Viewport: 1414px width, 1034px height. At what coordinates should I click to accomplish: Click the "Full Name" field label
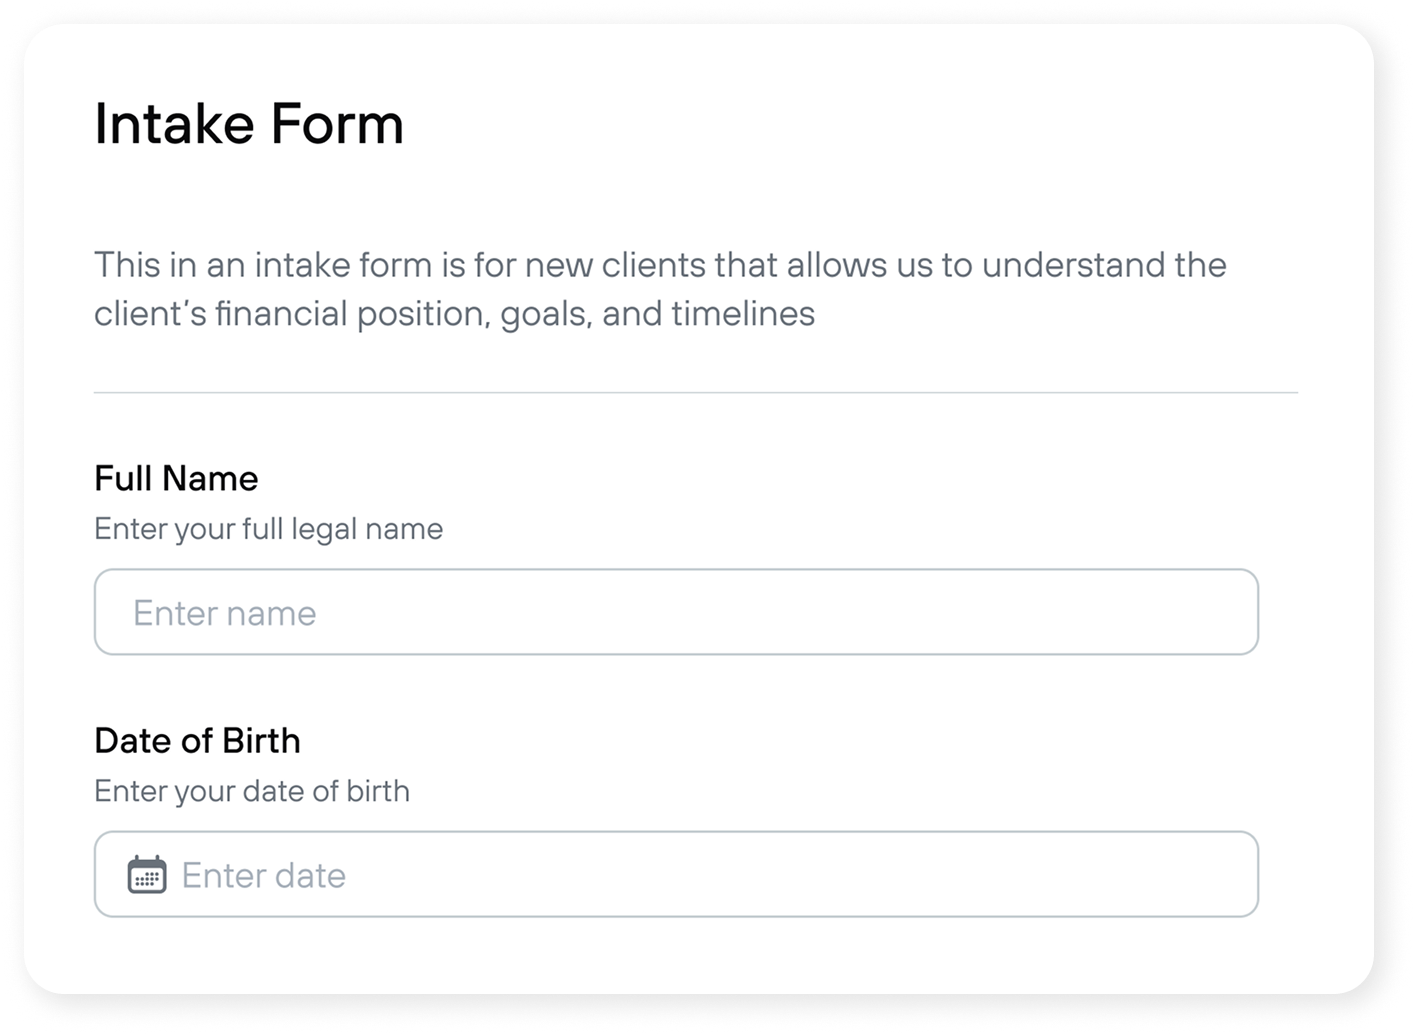[x=176, y=478]
